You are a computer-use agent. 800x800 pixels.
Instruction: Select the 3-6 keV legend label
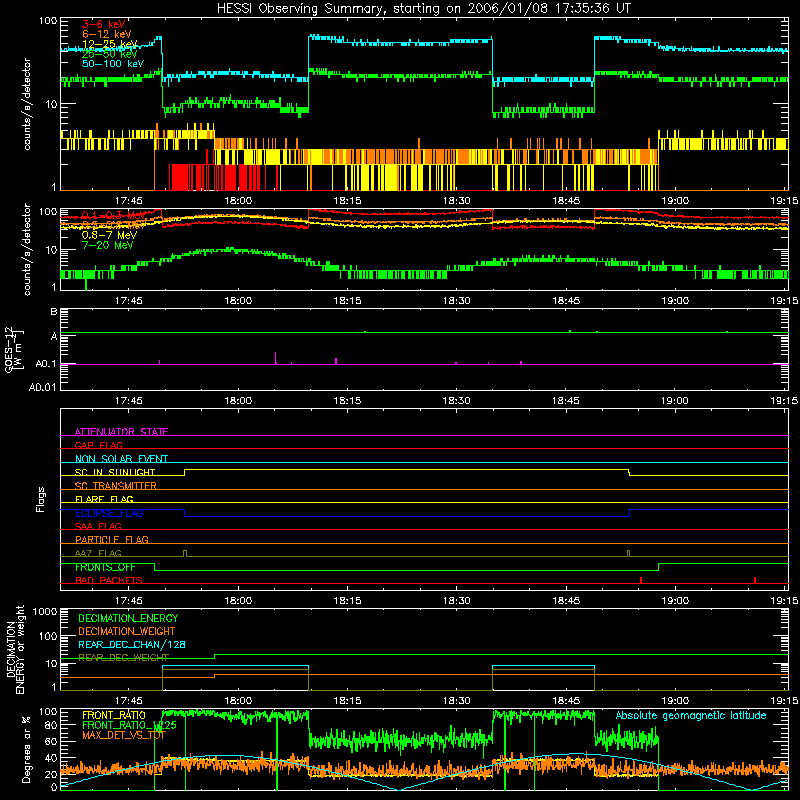(104, 24)
